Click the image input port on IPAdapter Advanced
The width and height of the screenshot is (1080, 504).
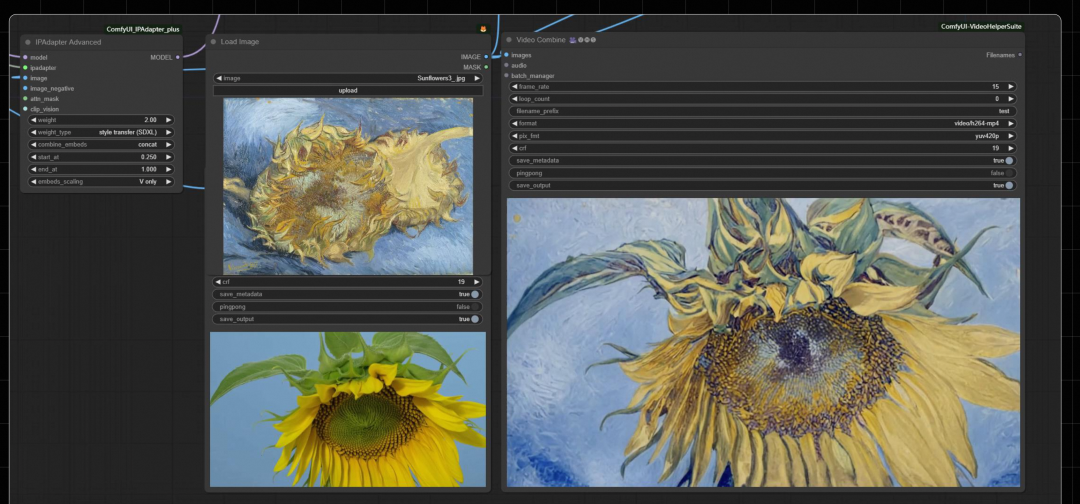click(x=25, y=78)
